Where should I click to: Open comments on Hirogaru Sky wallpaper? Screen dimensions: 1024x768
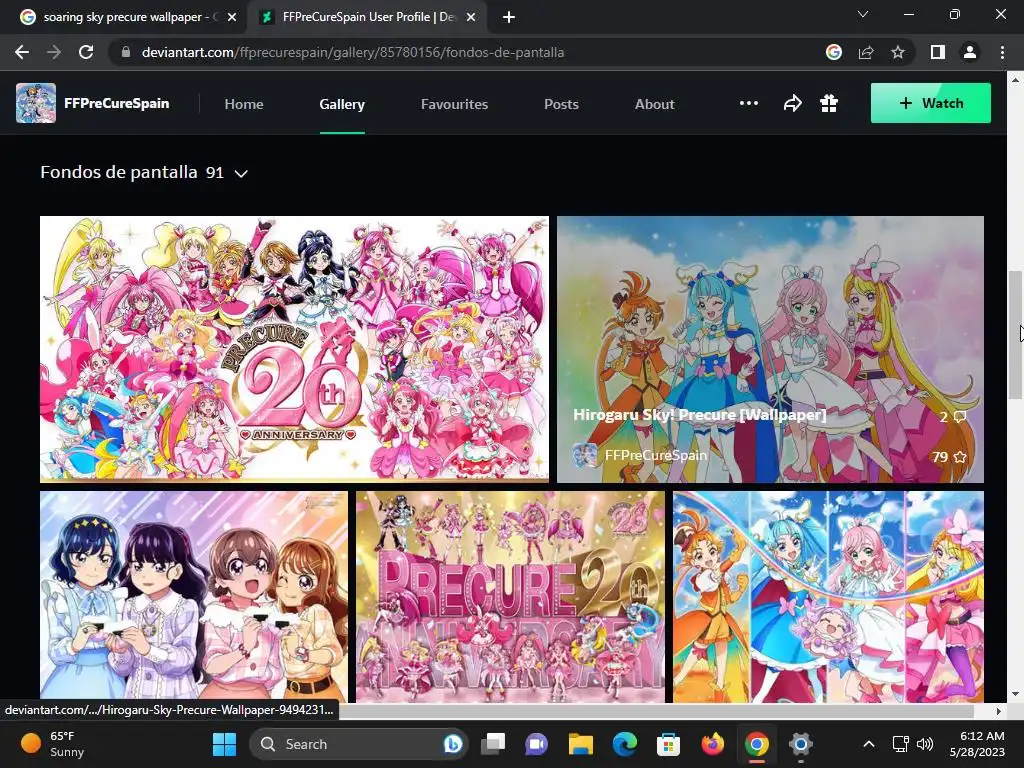click(x=953, y=417)
